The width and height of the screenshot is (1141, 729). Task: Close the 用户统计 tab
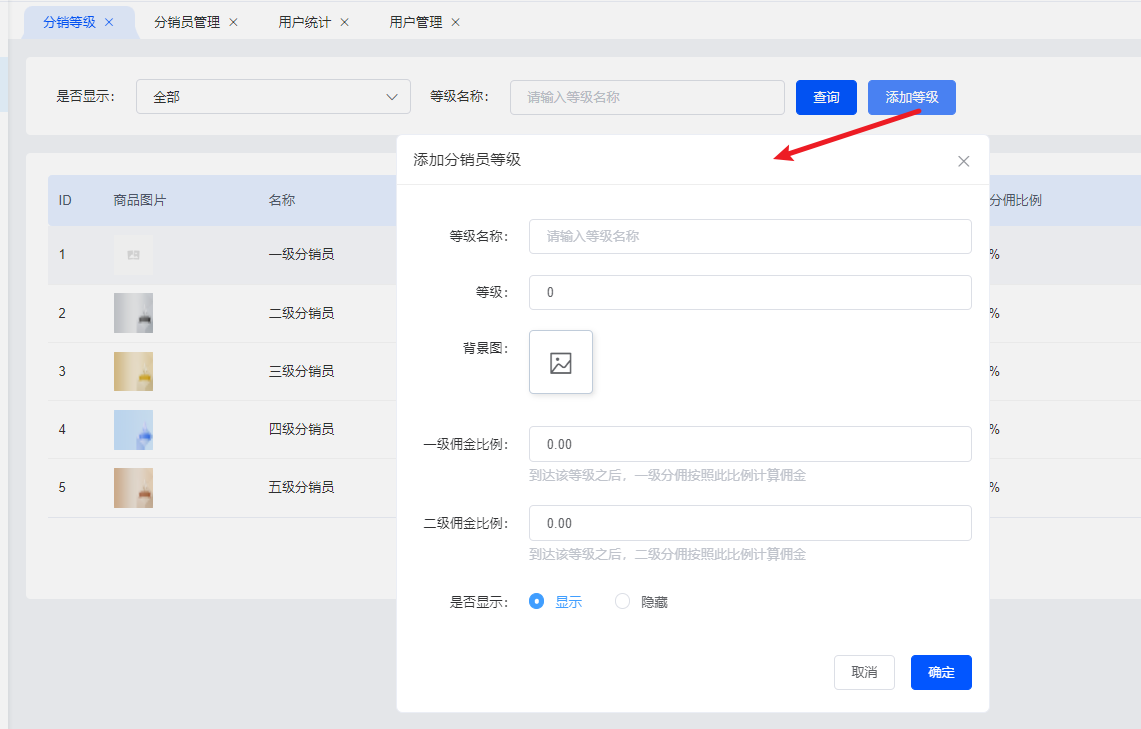coord(345,23)
